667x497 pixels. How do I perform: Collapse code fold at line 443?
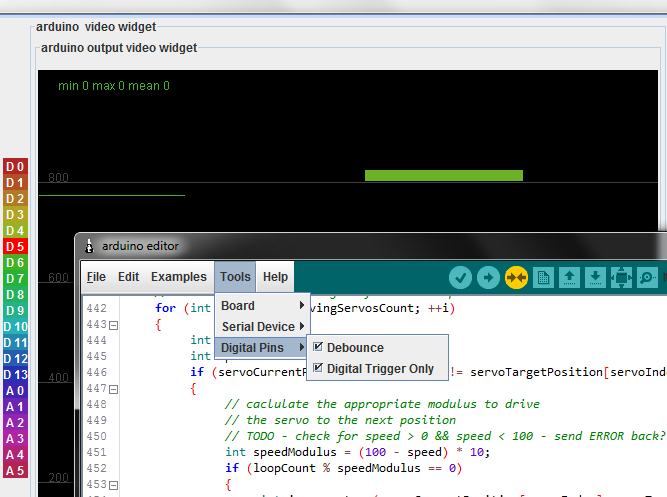point(113,326)
